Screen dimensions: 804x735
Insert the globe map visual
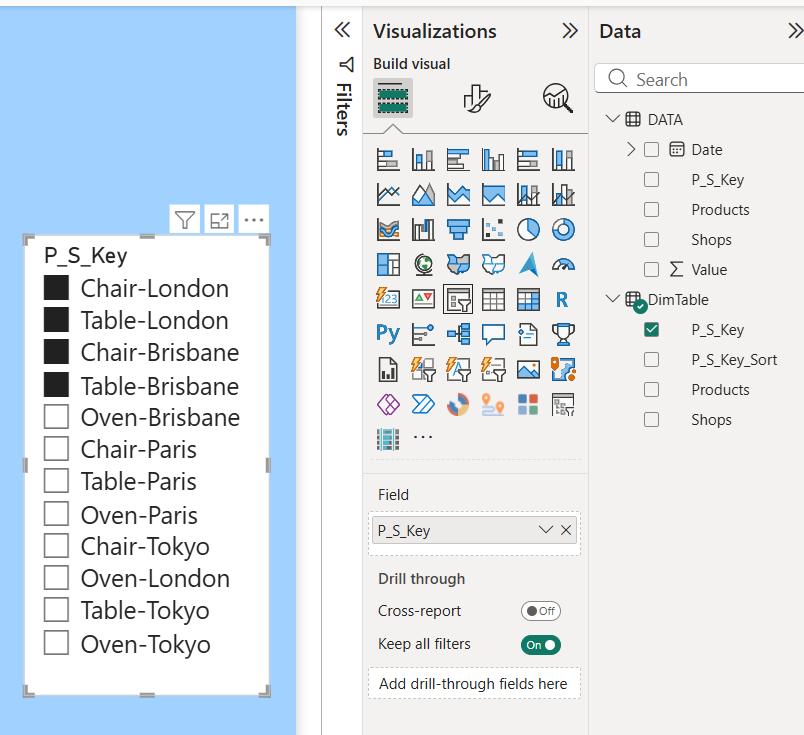click(x=423, y=265)
